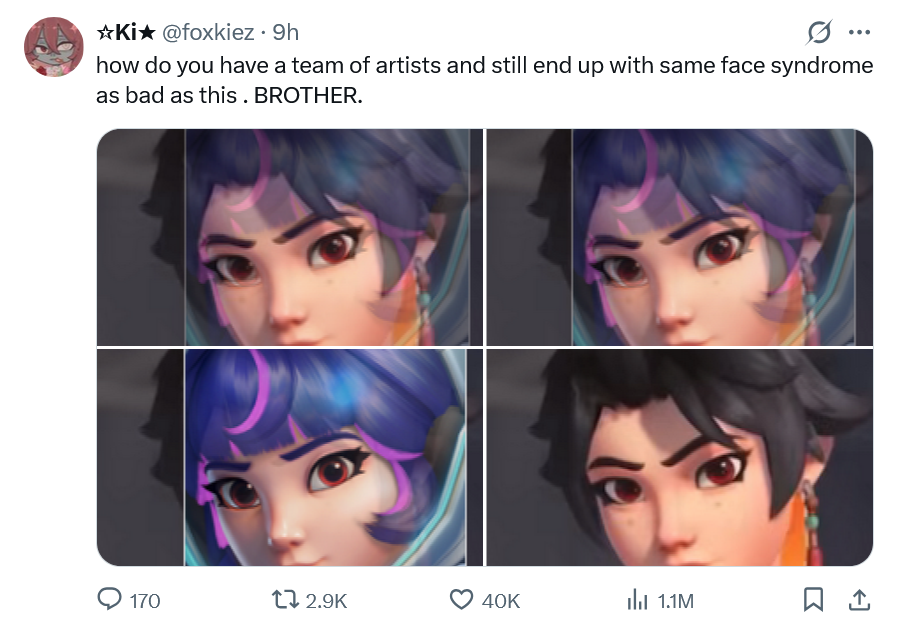The height and width of the screenshot is (633, 898).
Task: Click the 2.9K reposts count
Action: coord(325,601)
